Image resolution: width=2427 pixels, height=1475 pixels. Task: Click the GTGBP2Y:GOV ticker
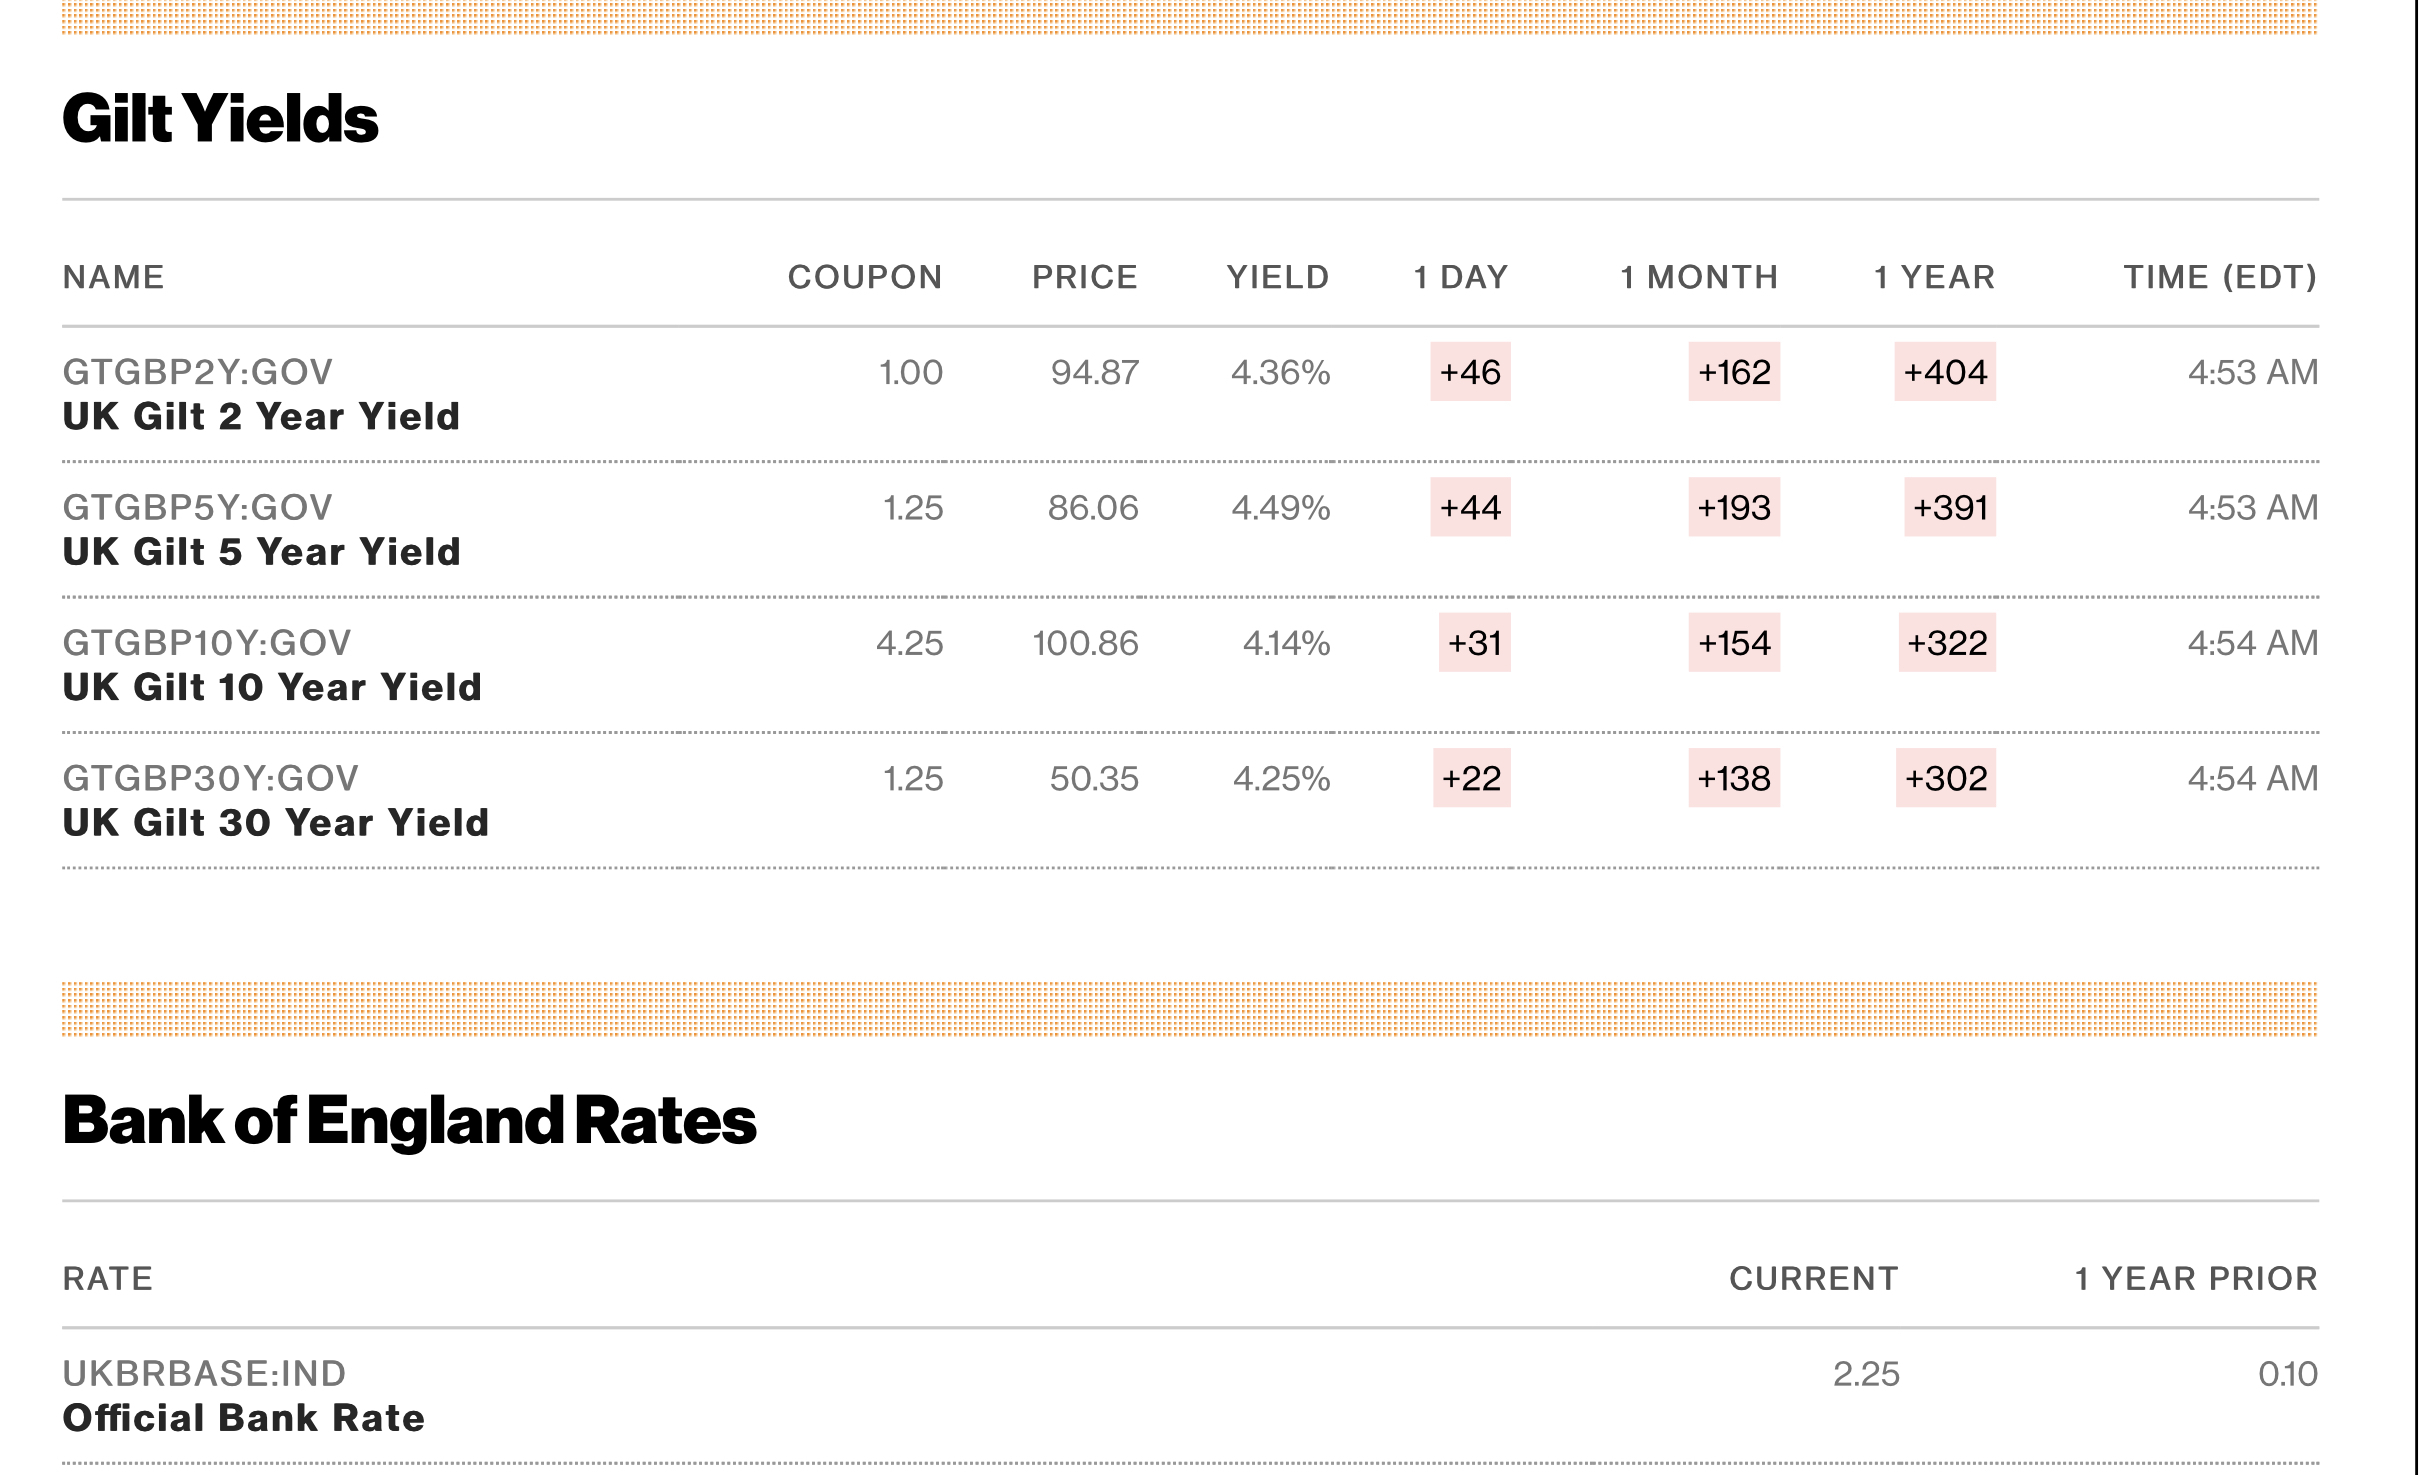click(197, 372)
